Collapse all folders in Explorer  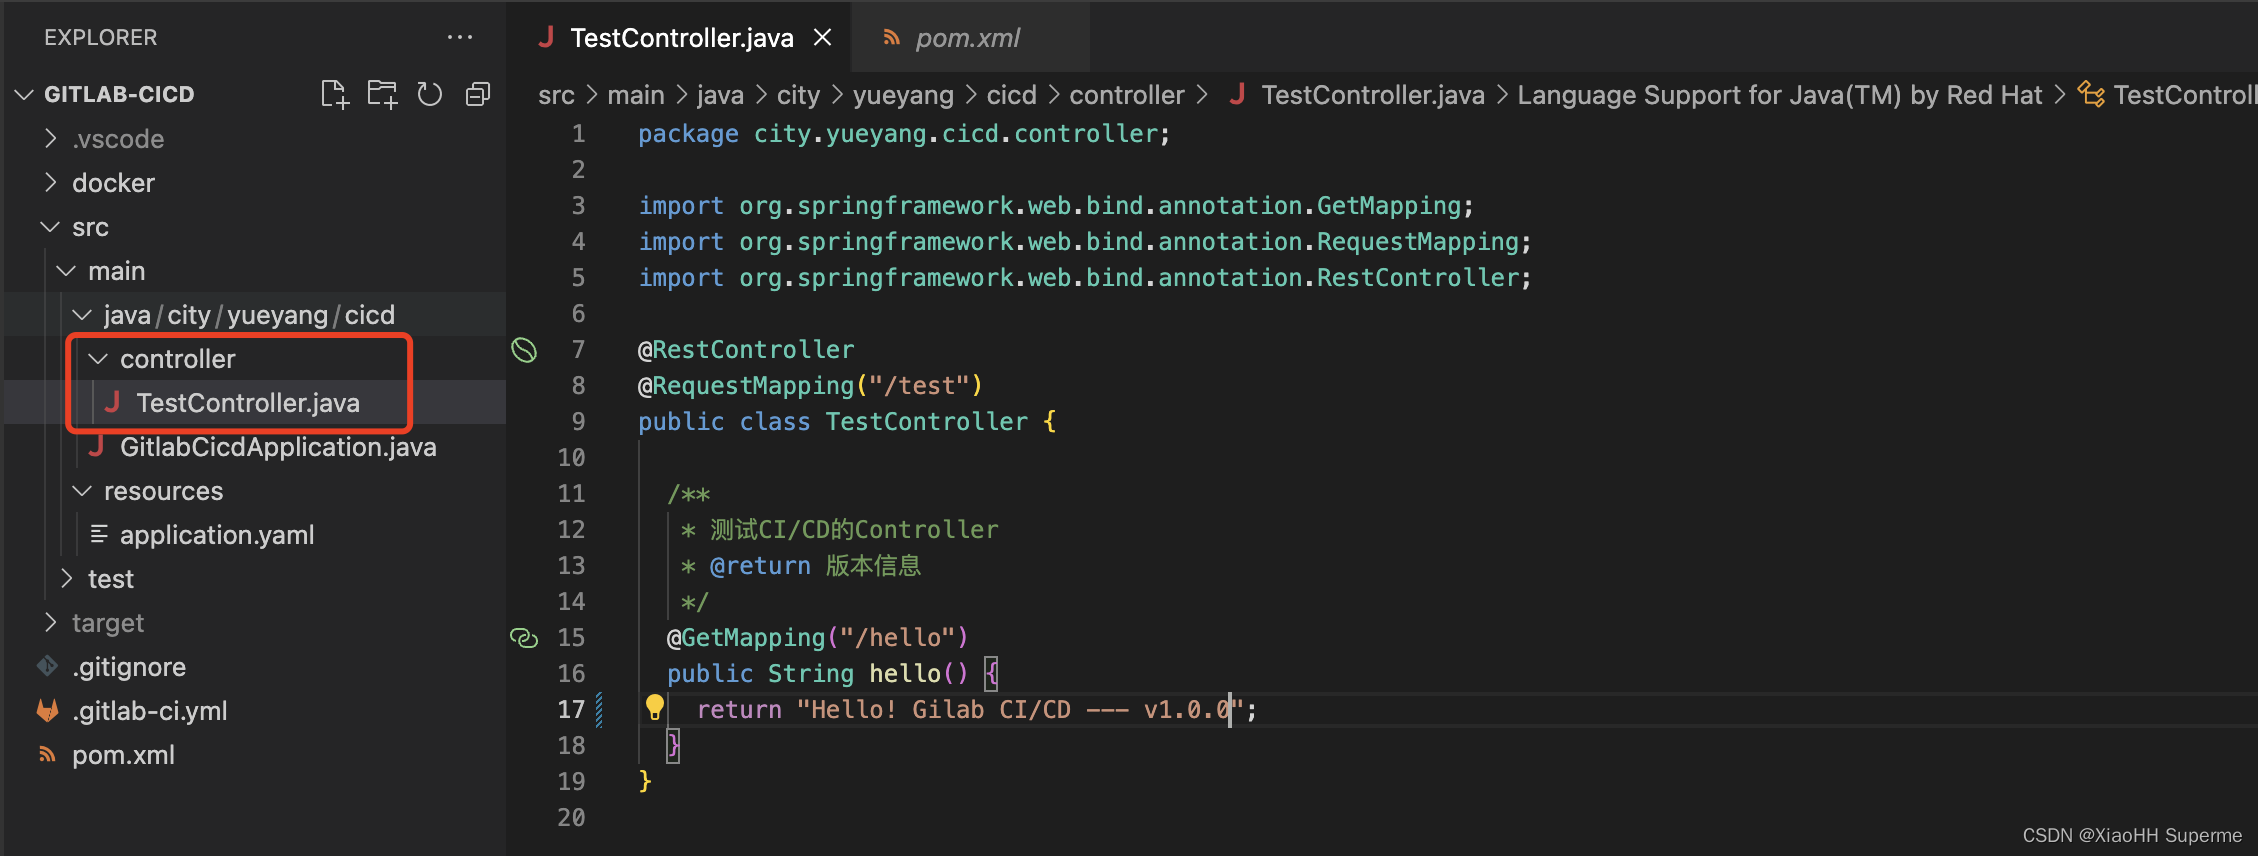coord(478,94)
